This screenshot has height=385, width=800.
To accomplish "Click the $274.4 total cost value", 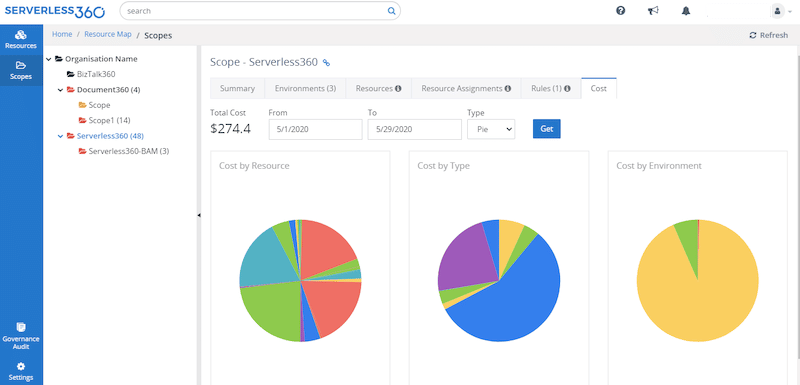I will pyautogui.click(x=230, y=129).
